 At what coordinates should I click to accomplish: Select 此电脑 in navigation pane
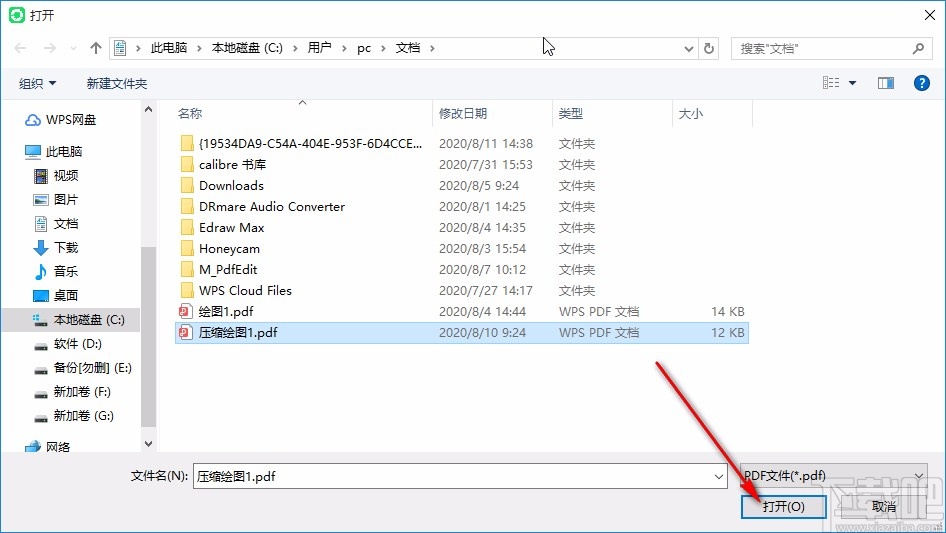click(x=53, y=151)
